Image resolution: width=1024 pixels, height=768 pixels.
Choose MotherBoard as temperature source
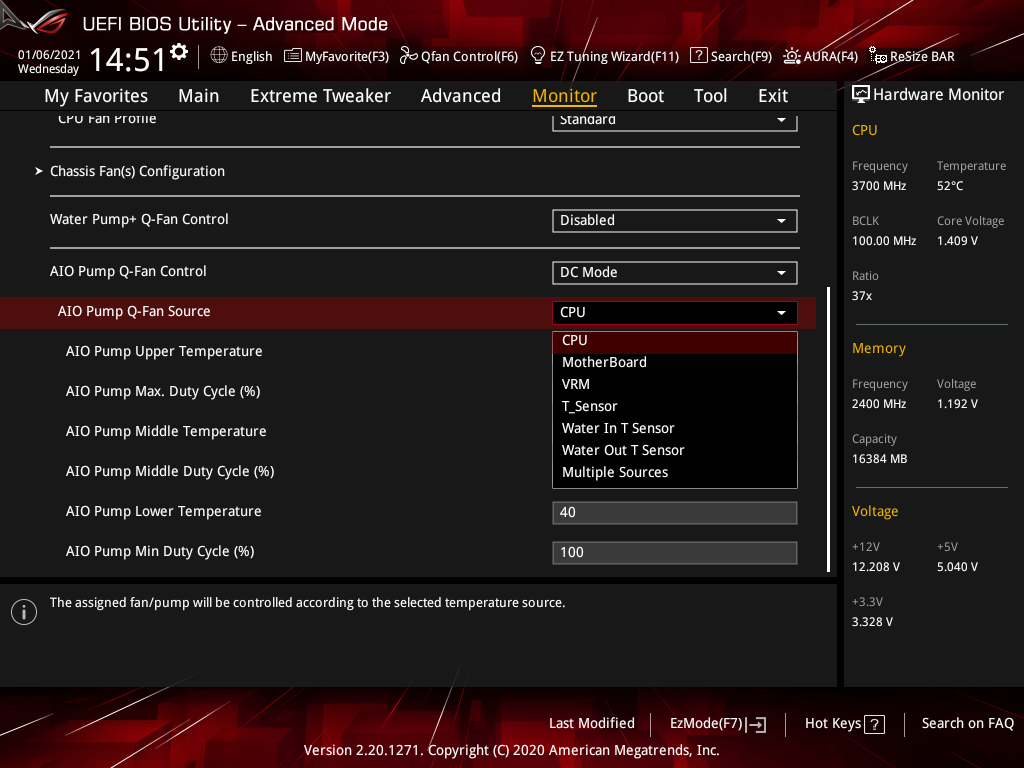(x=675, y=362)
